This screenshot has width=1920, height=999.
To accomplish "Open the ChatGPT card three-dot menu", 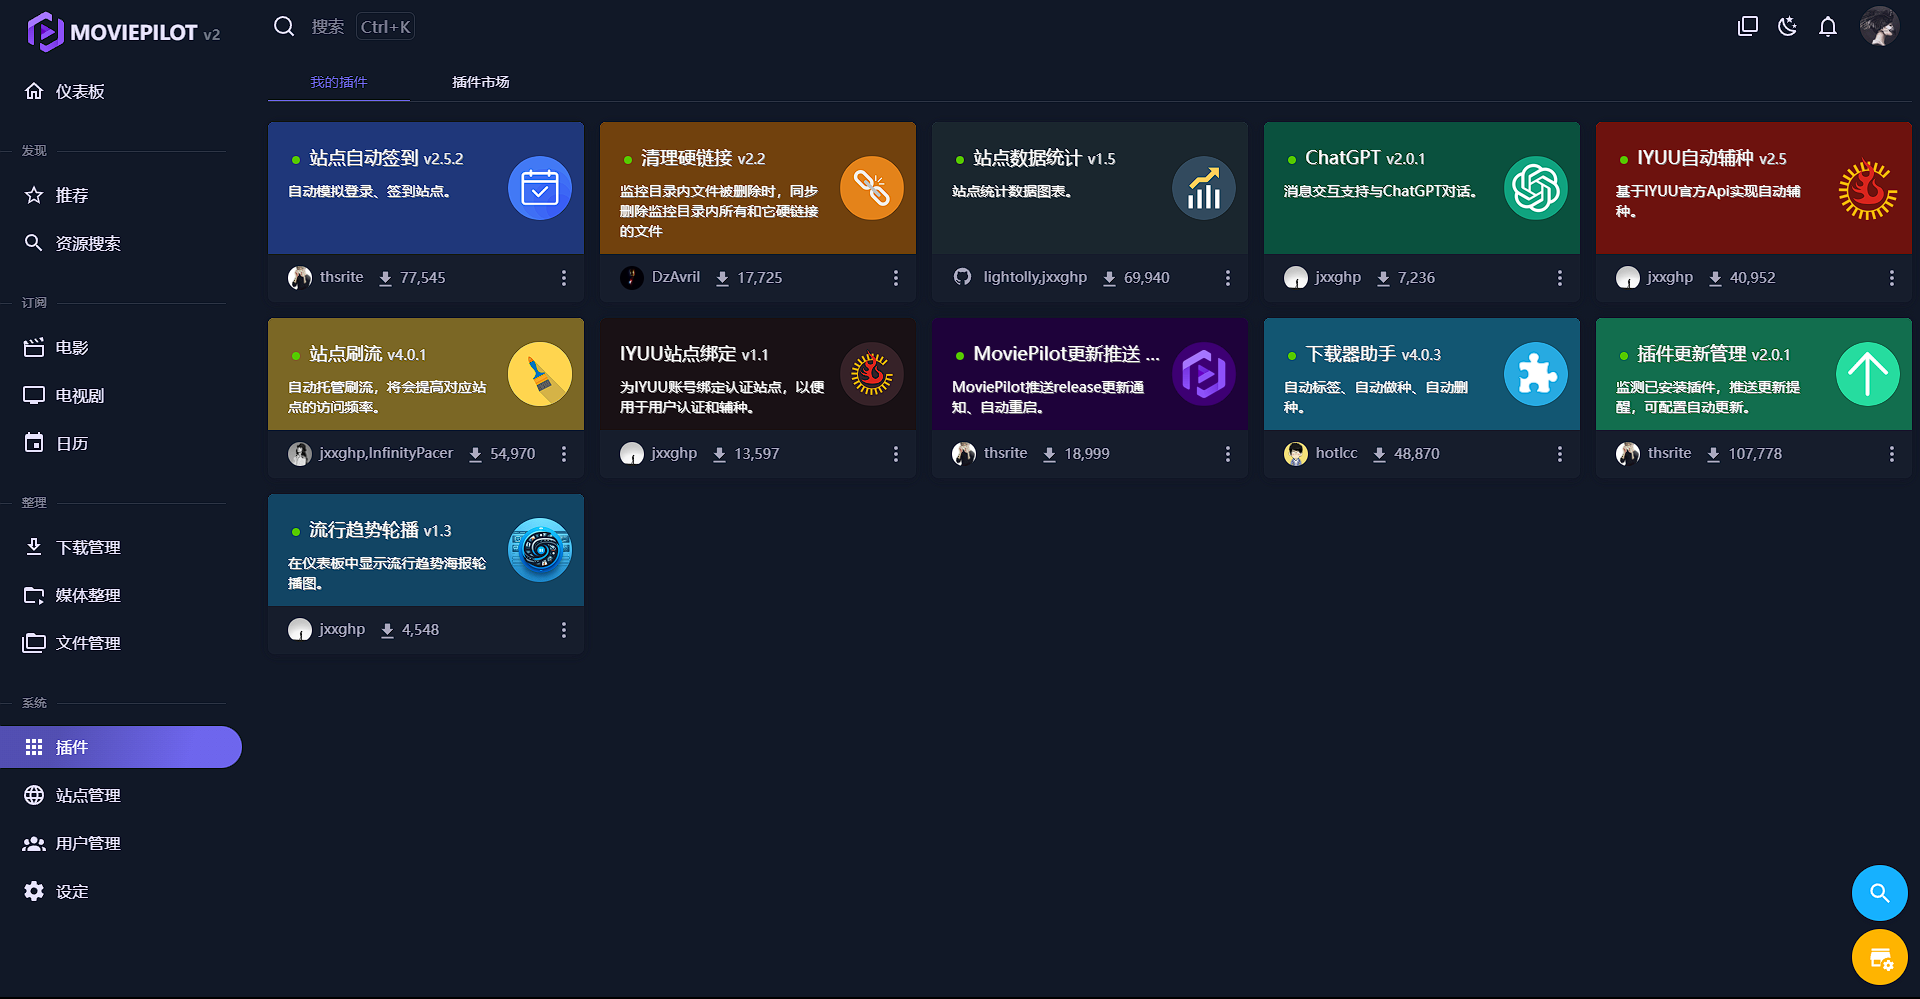I will point(1560,278).
